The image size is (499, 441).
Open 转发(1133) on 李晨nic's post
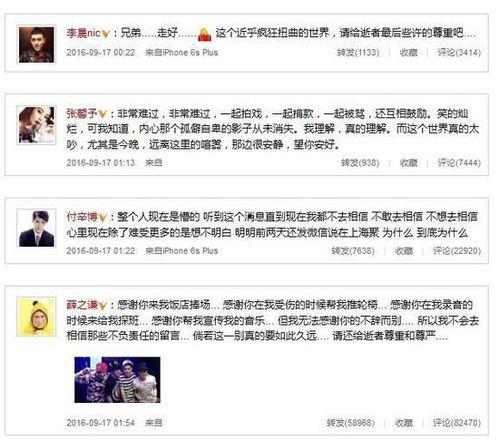pyautogui.click(x=358, y=53)
